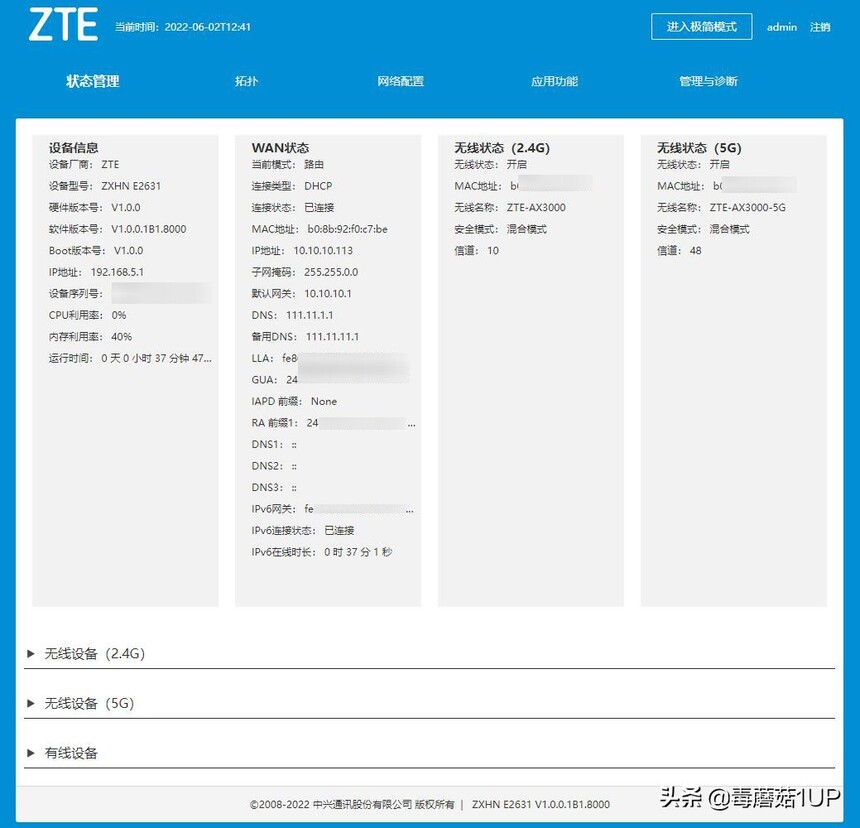This screenshot has width=860, height=828.
Task: Click hardware version V1.0.0 value
Action: coord(126,207)
